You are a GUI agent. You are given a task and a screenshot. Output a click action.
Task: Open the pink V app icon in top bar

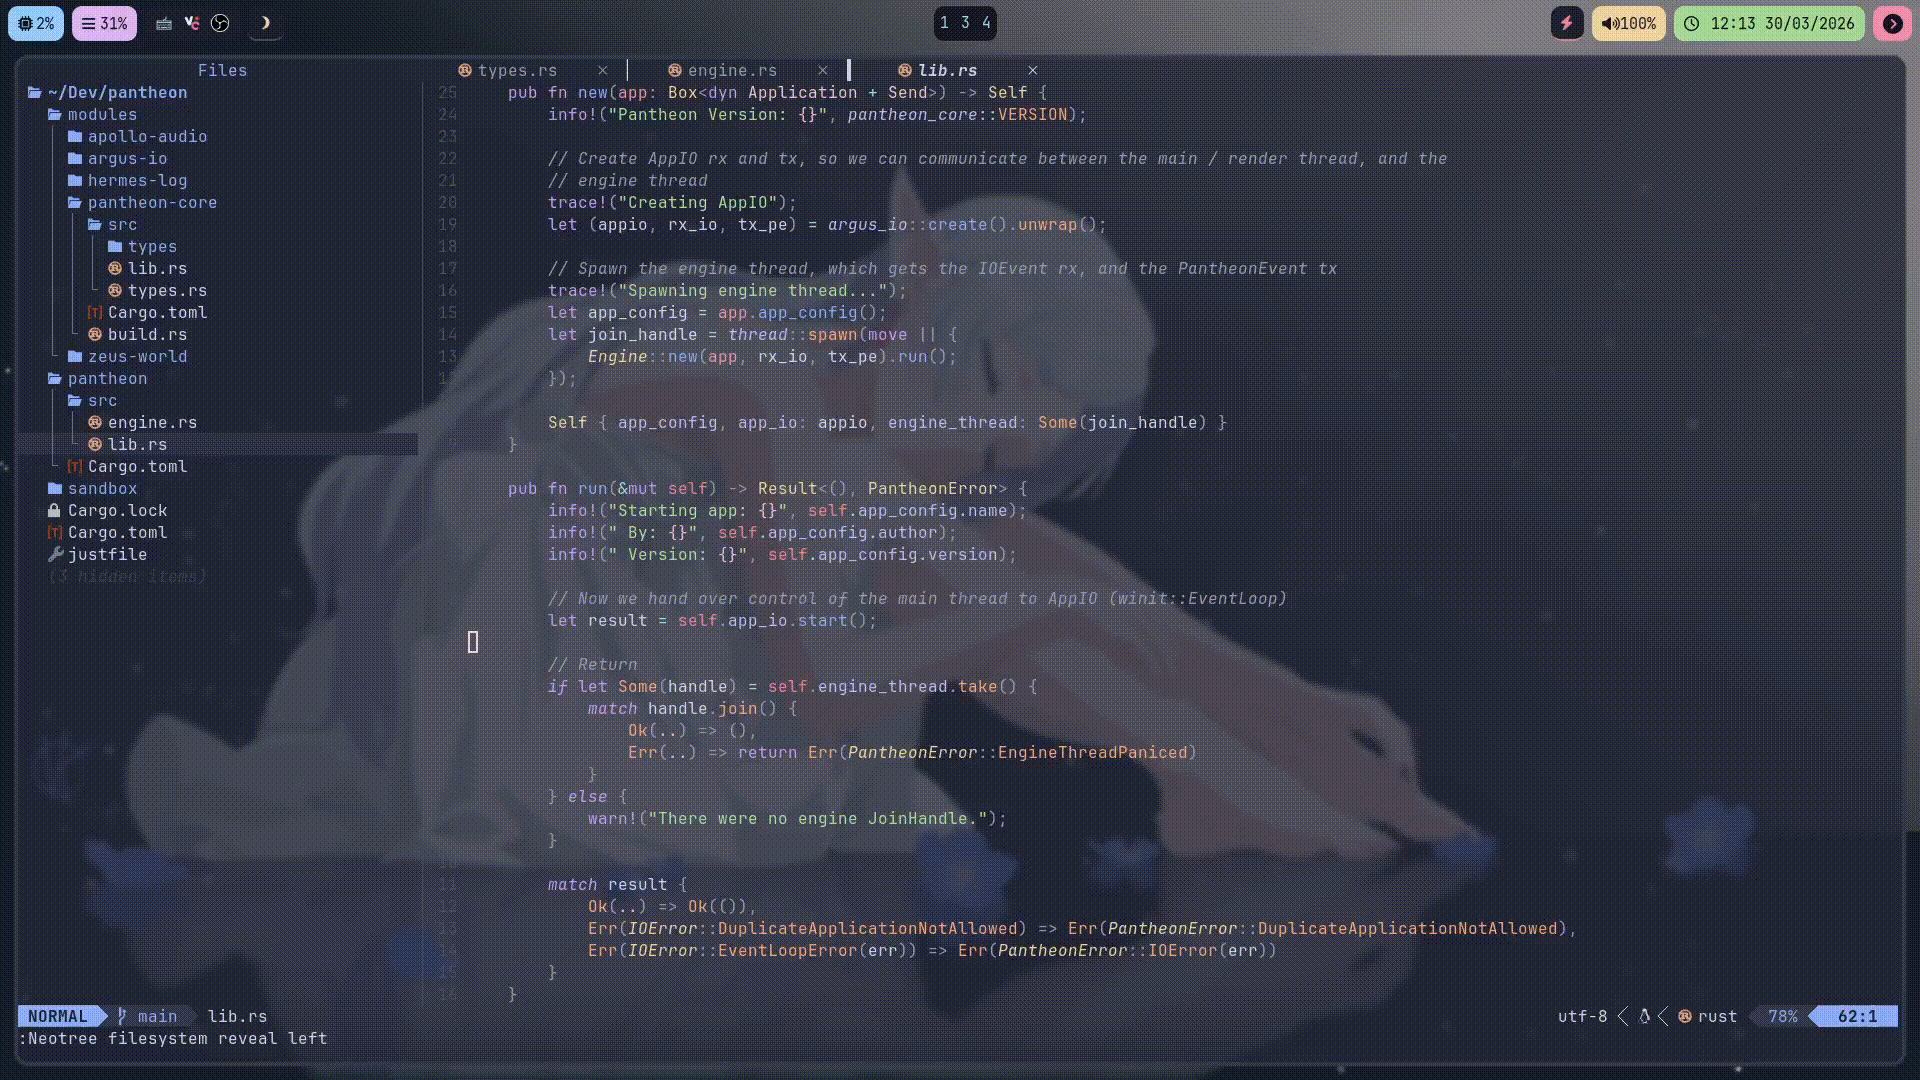(x=192, y=23)
